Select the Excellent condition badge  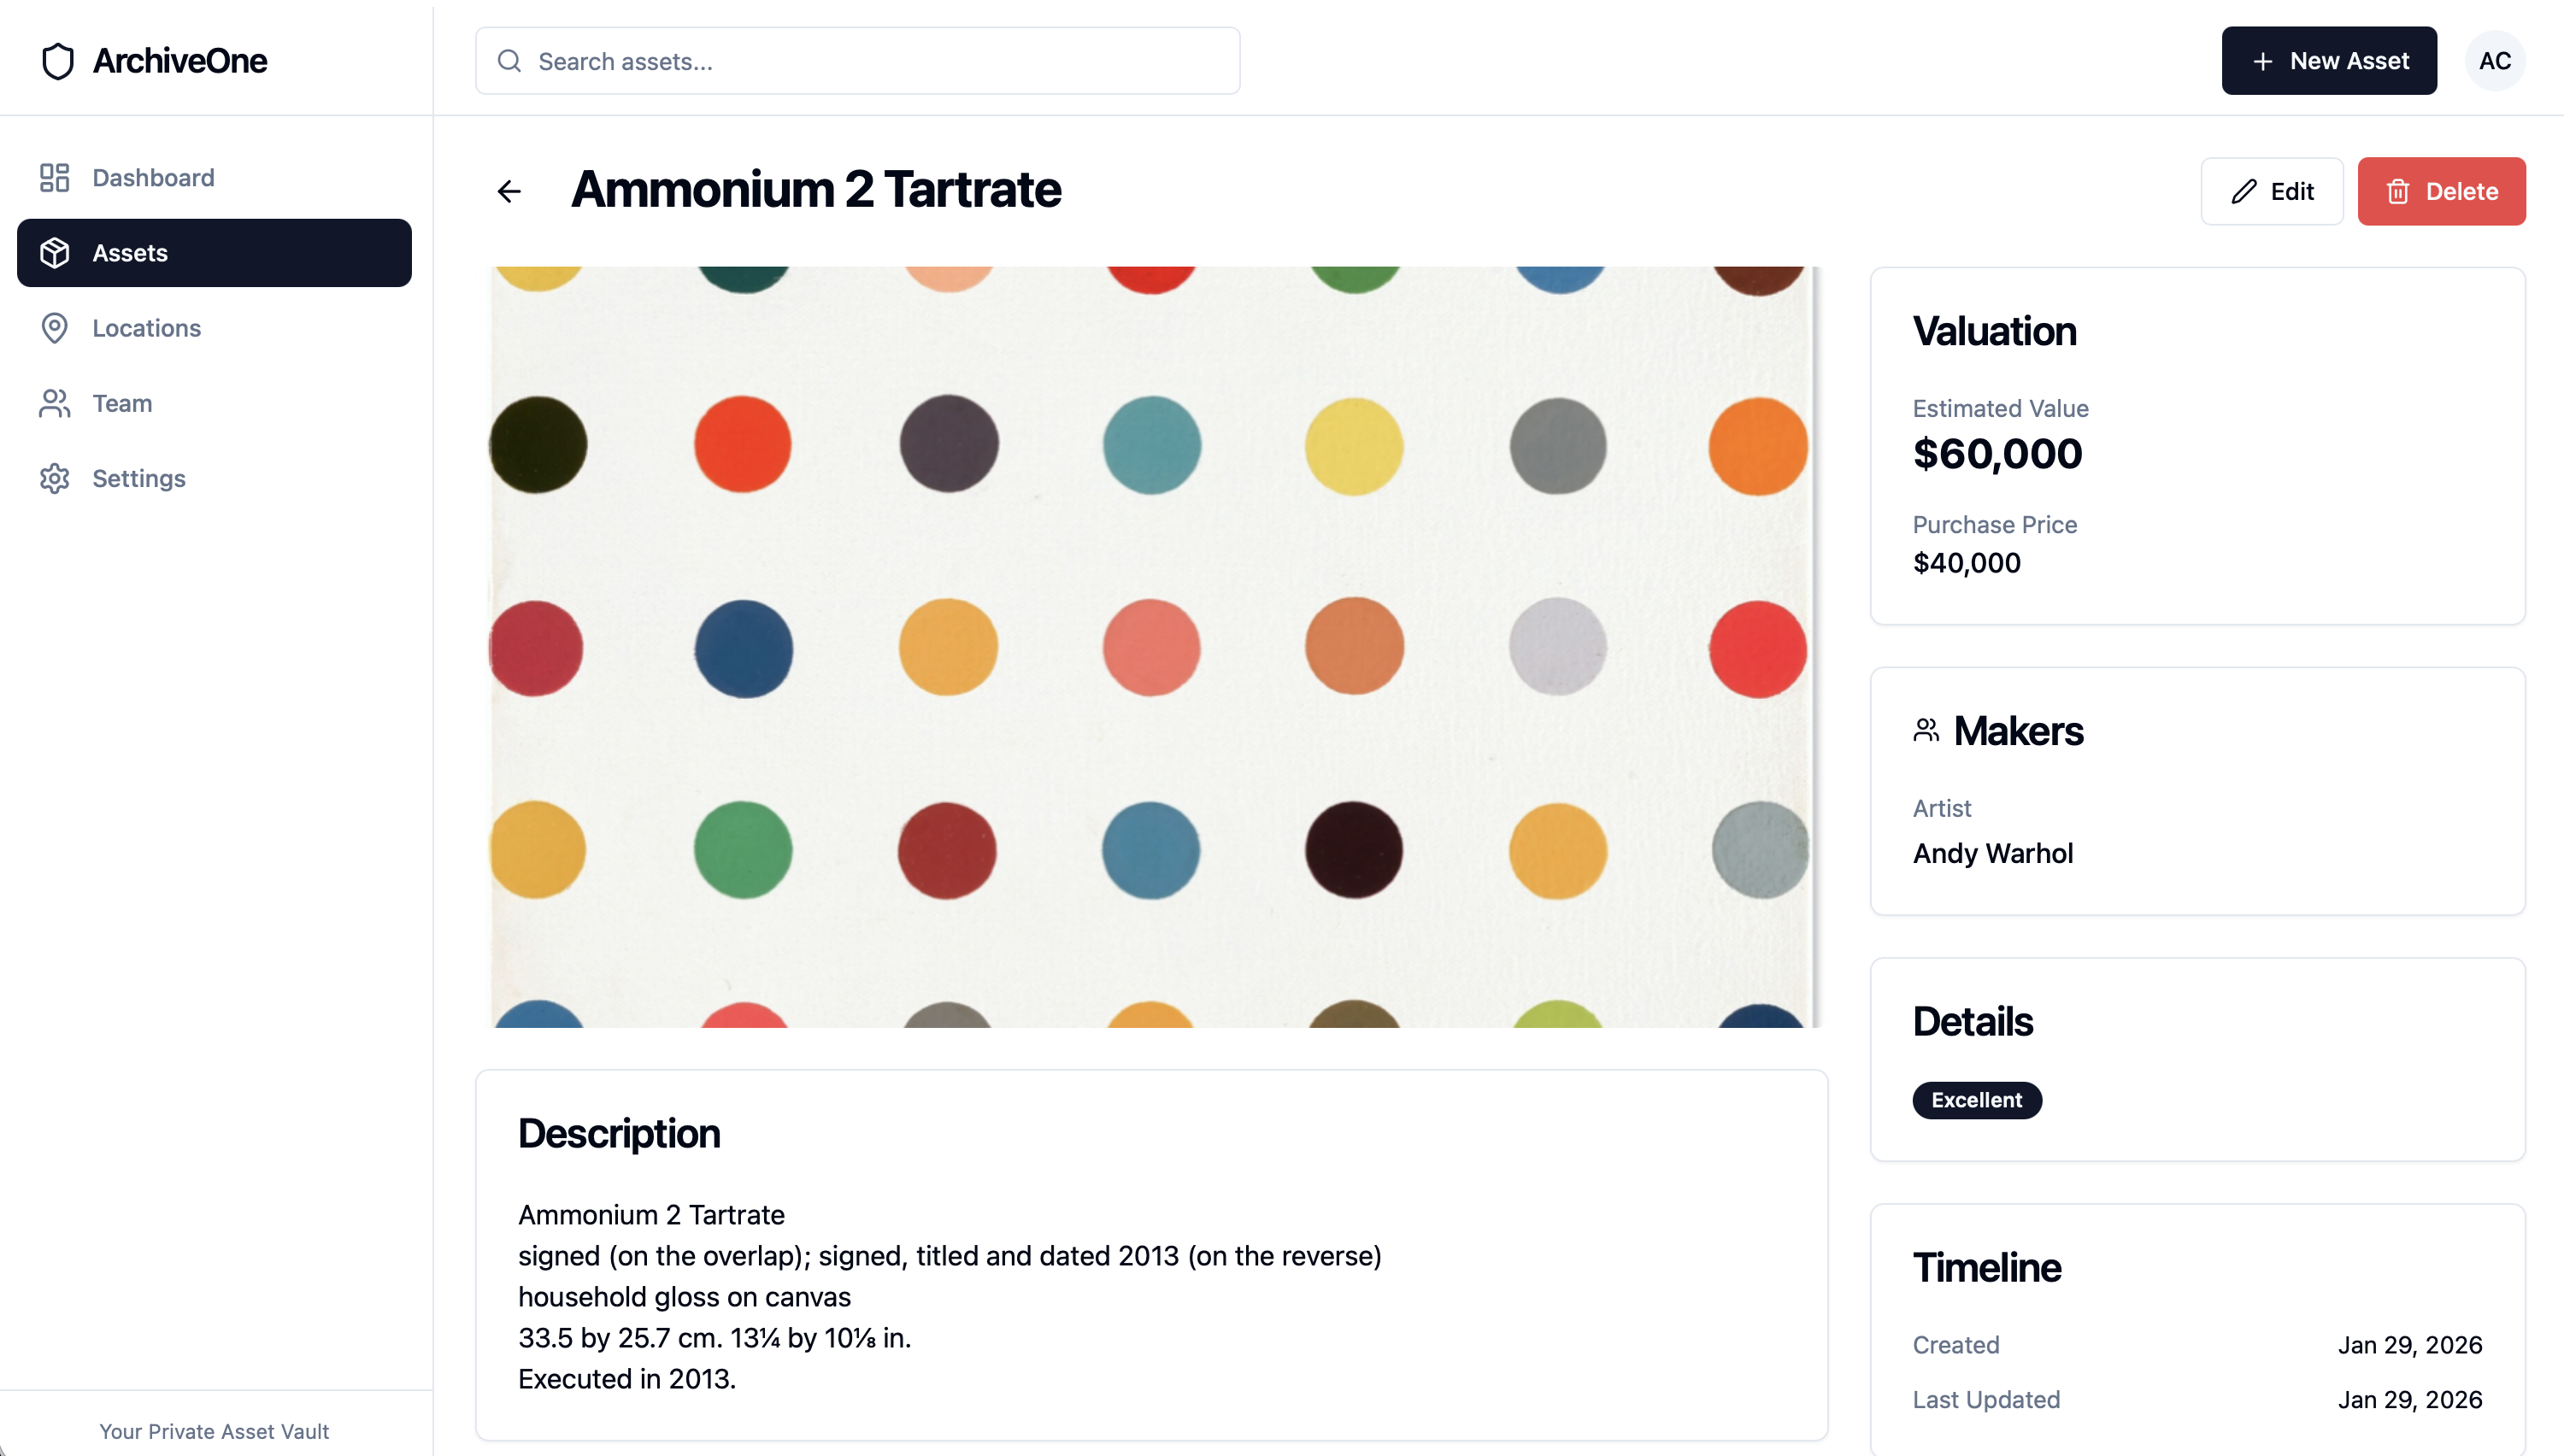pos(1976,1099)
